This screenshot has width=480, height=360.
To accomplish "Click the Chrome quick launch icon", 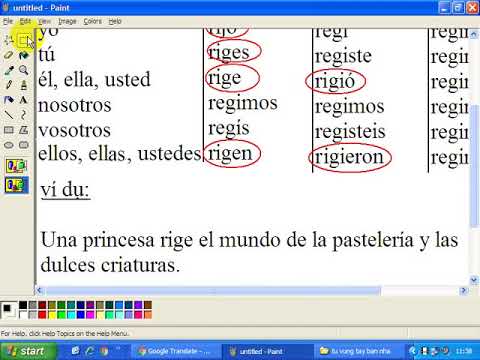I will pyautogui.click(x=104, y=351).
